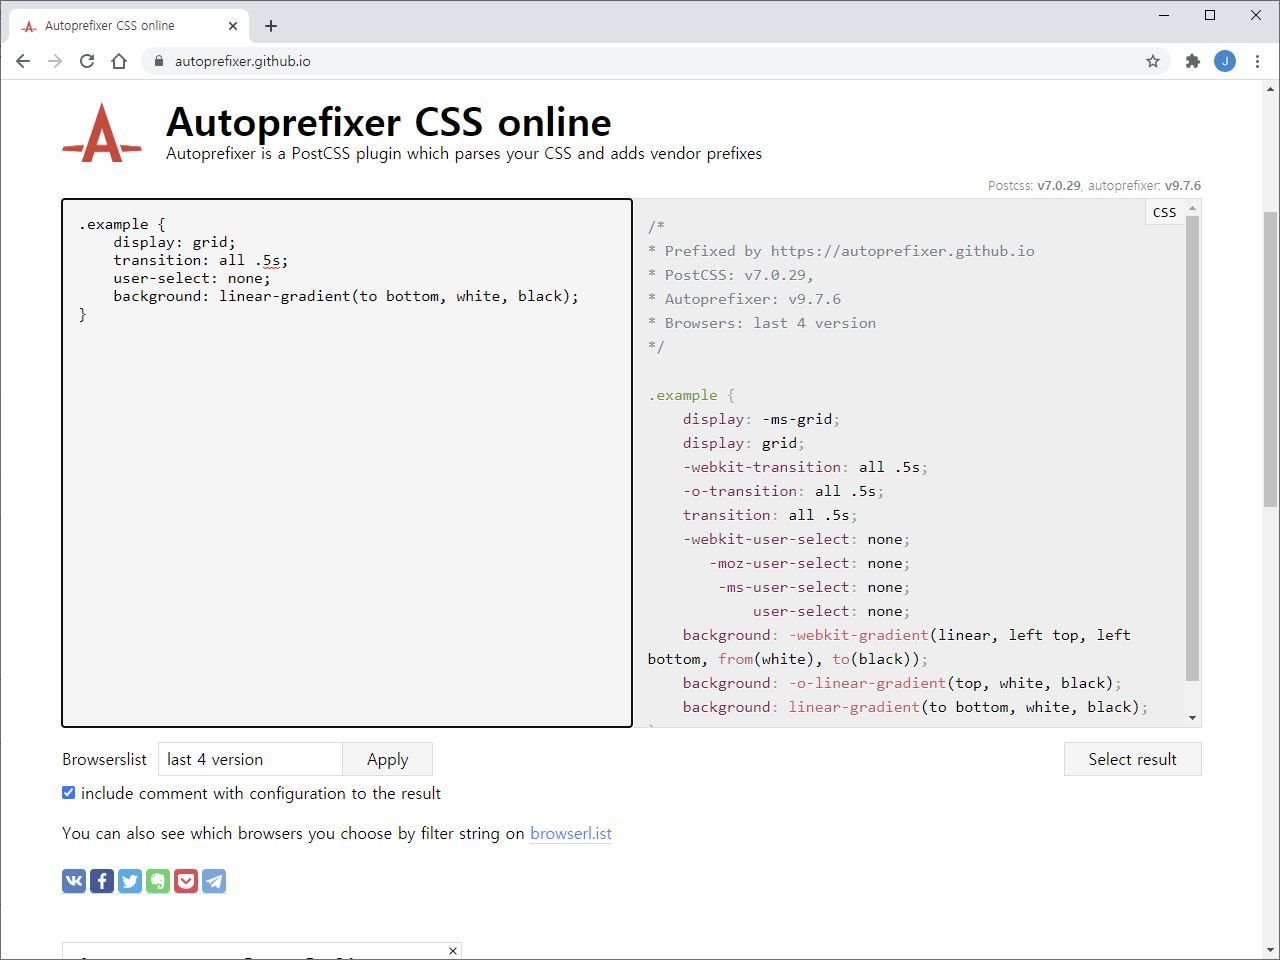
Task: Click the browser forward arrow
Action: [55, 61]
